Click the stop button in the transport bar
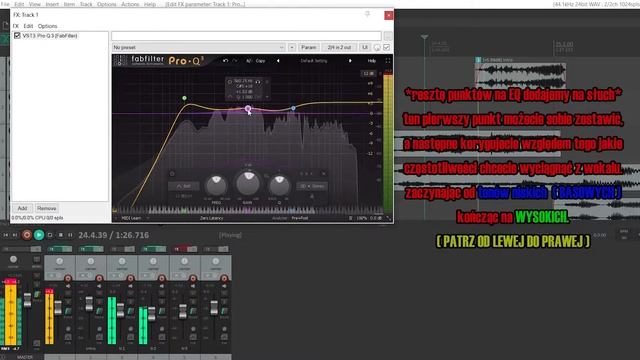 coord(60,235)
